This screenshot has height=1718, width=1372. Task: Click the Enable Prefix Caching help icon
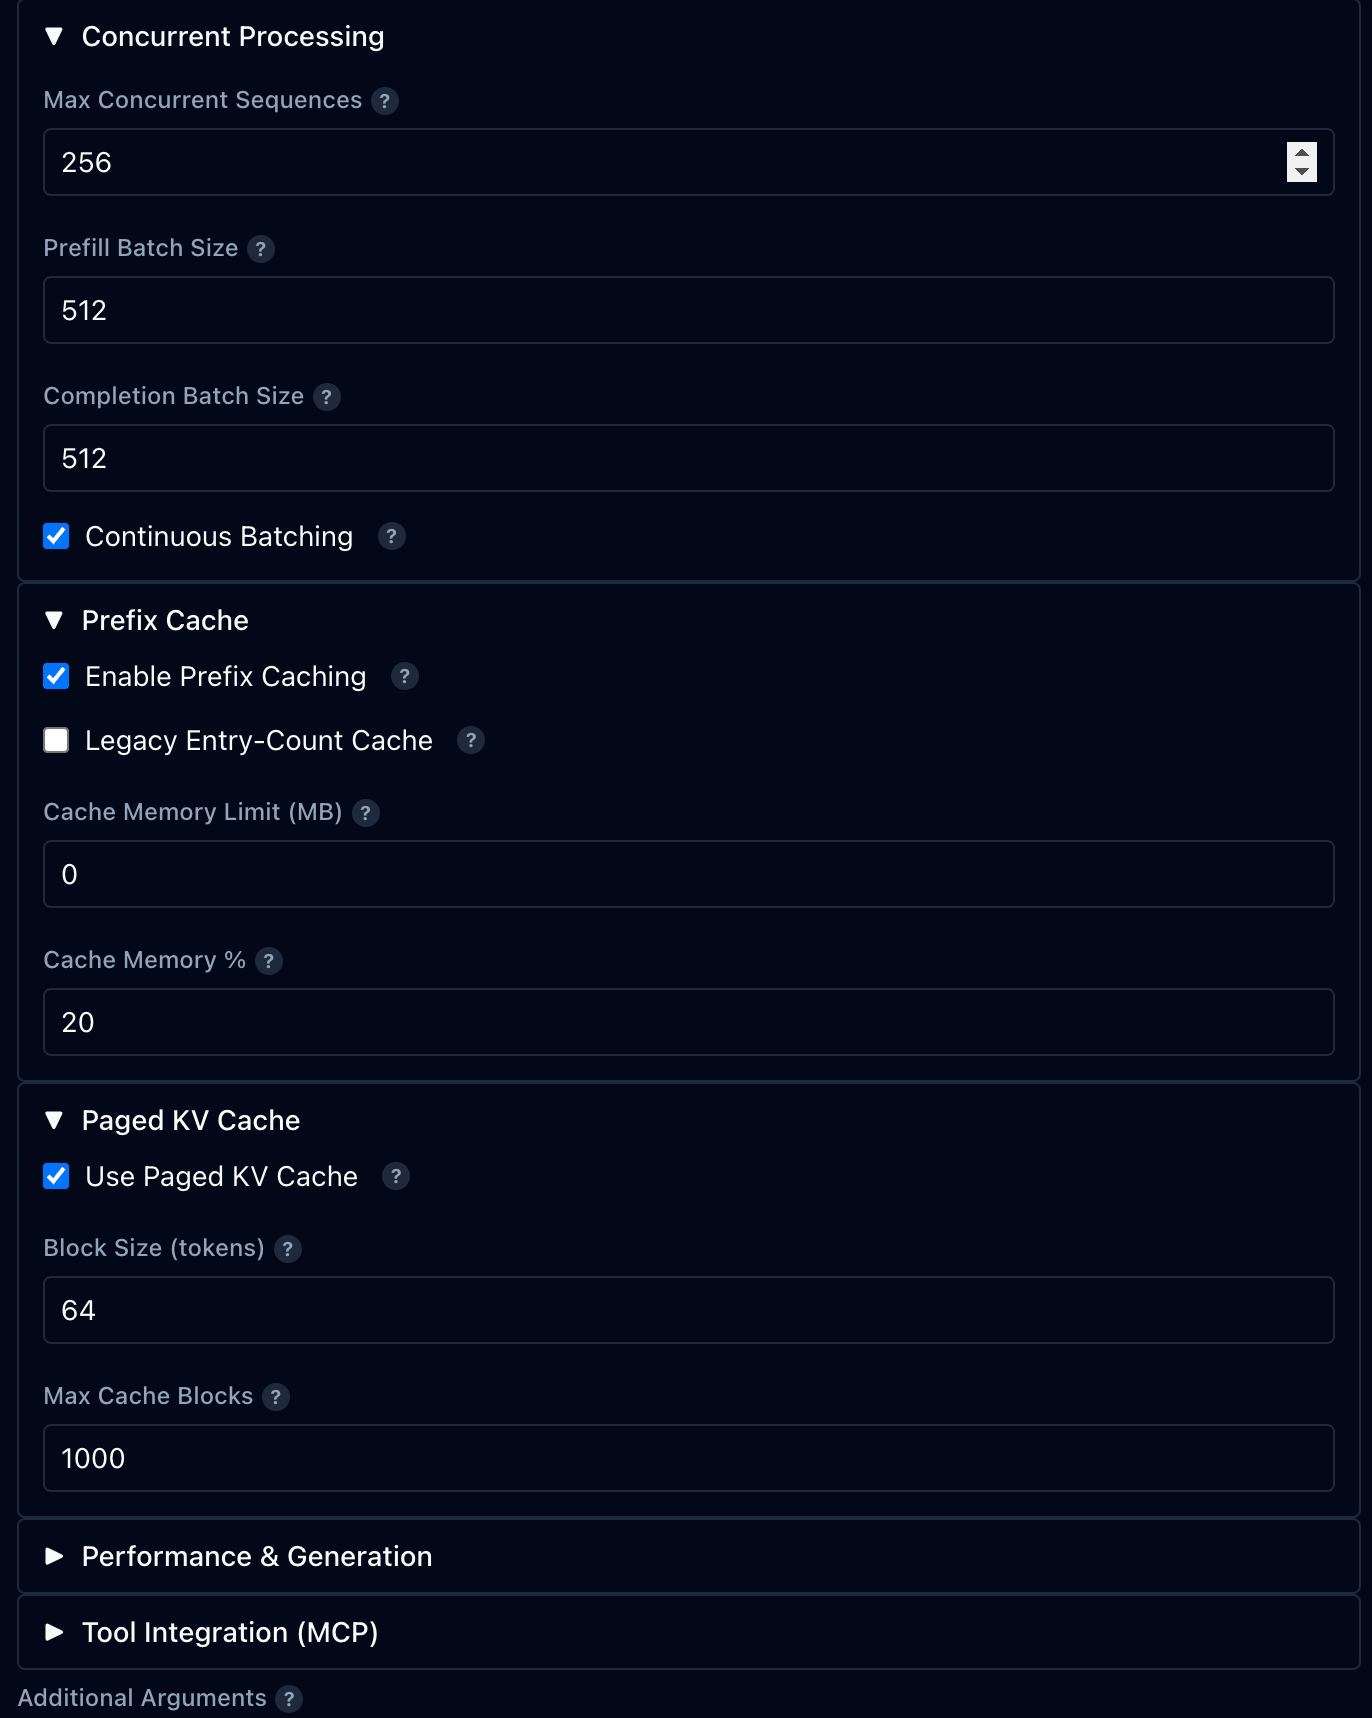pyautogui.click(x=404, y=677)
